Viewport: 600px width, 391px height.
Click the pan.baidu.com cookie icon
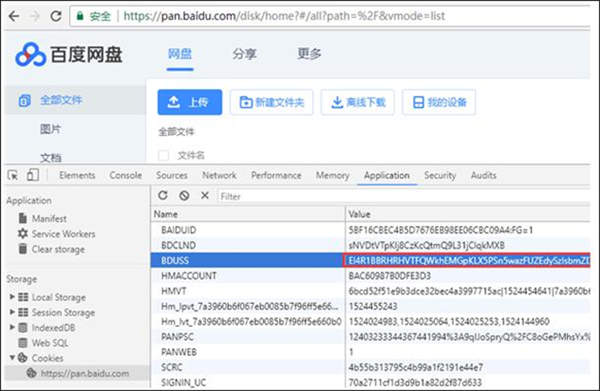[32, 373]
